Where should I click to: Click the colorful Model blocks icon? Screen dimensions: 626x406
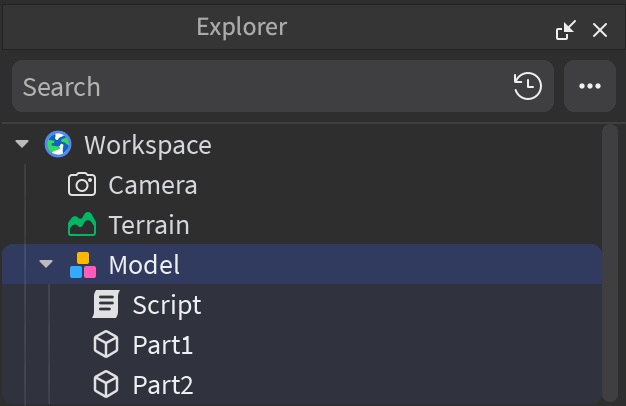pyautogui.click(x=83, y=265)
